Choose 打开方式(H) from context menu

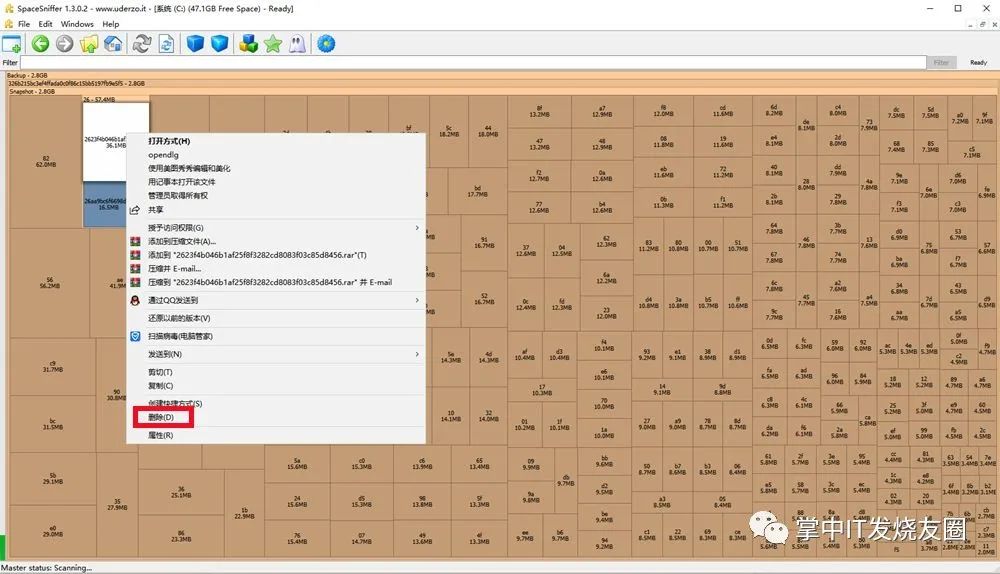click(x=169, y=141)
